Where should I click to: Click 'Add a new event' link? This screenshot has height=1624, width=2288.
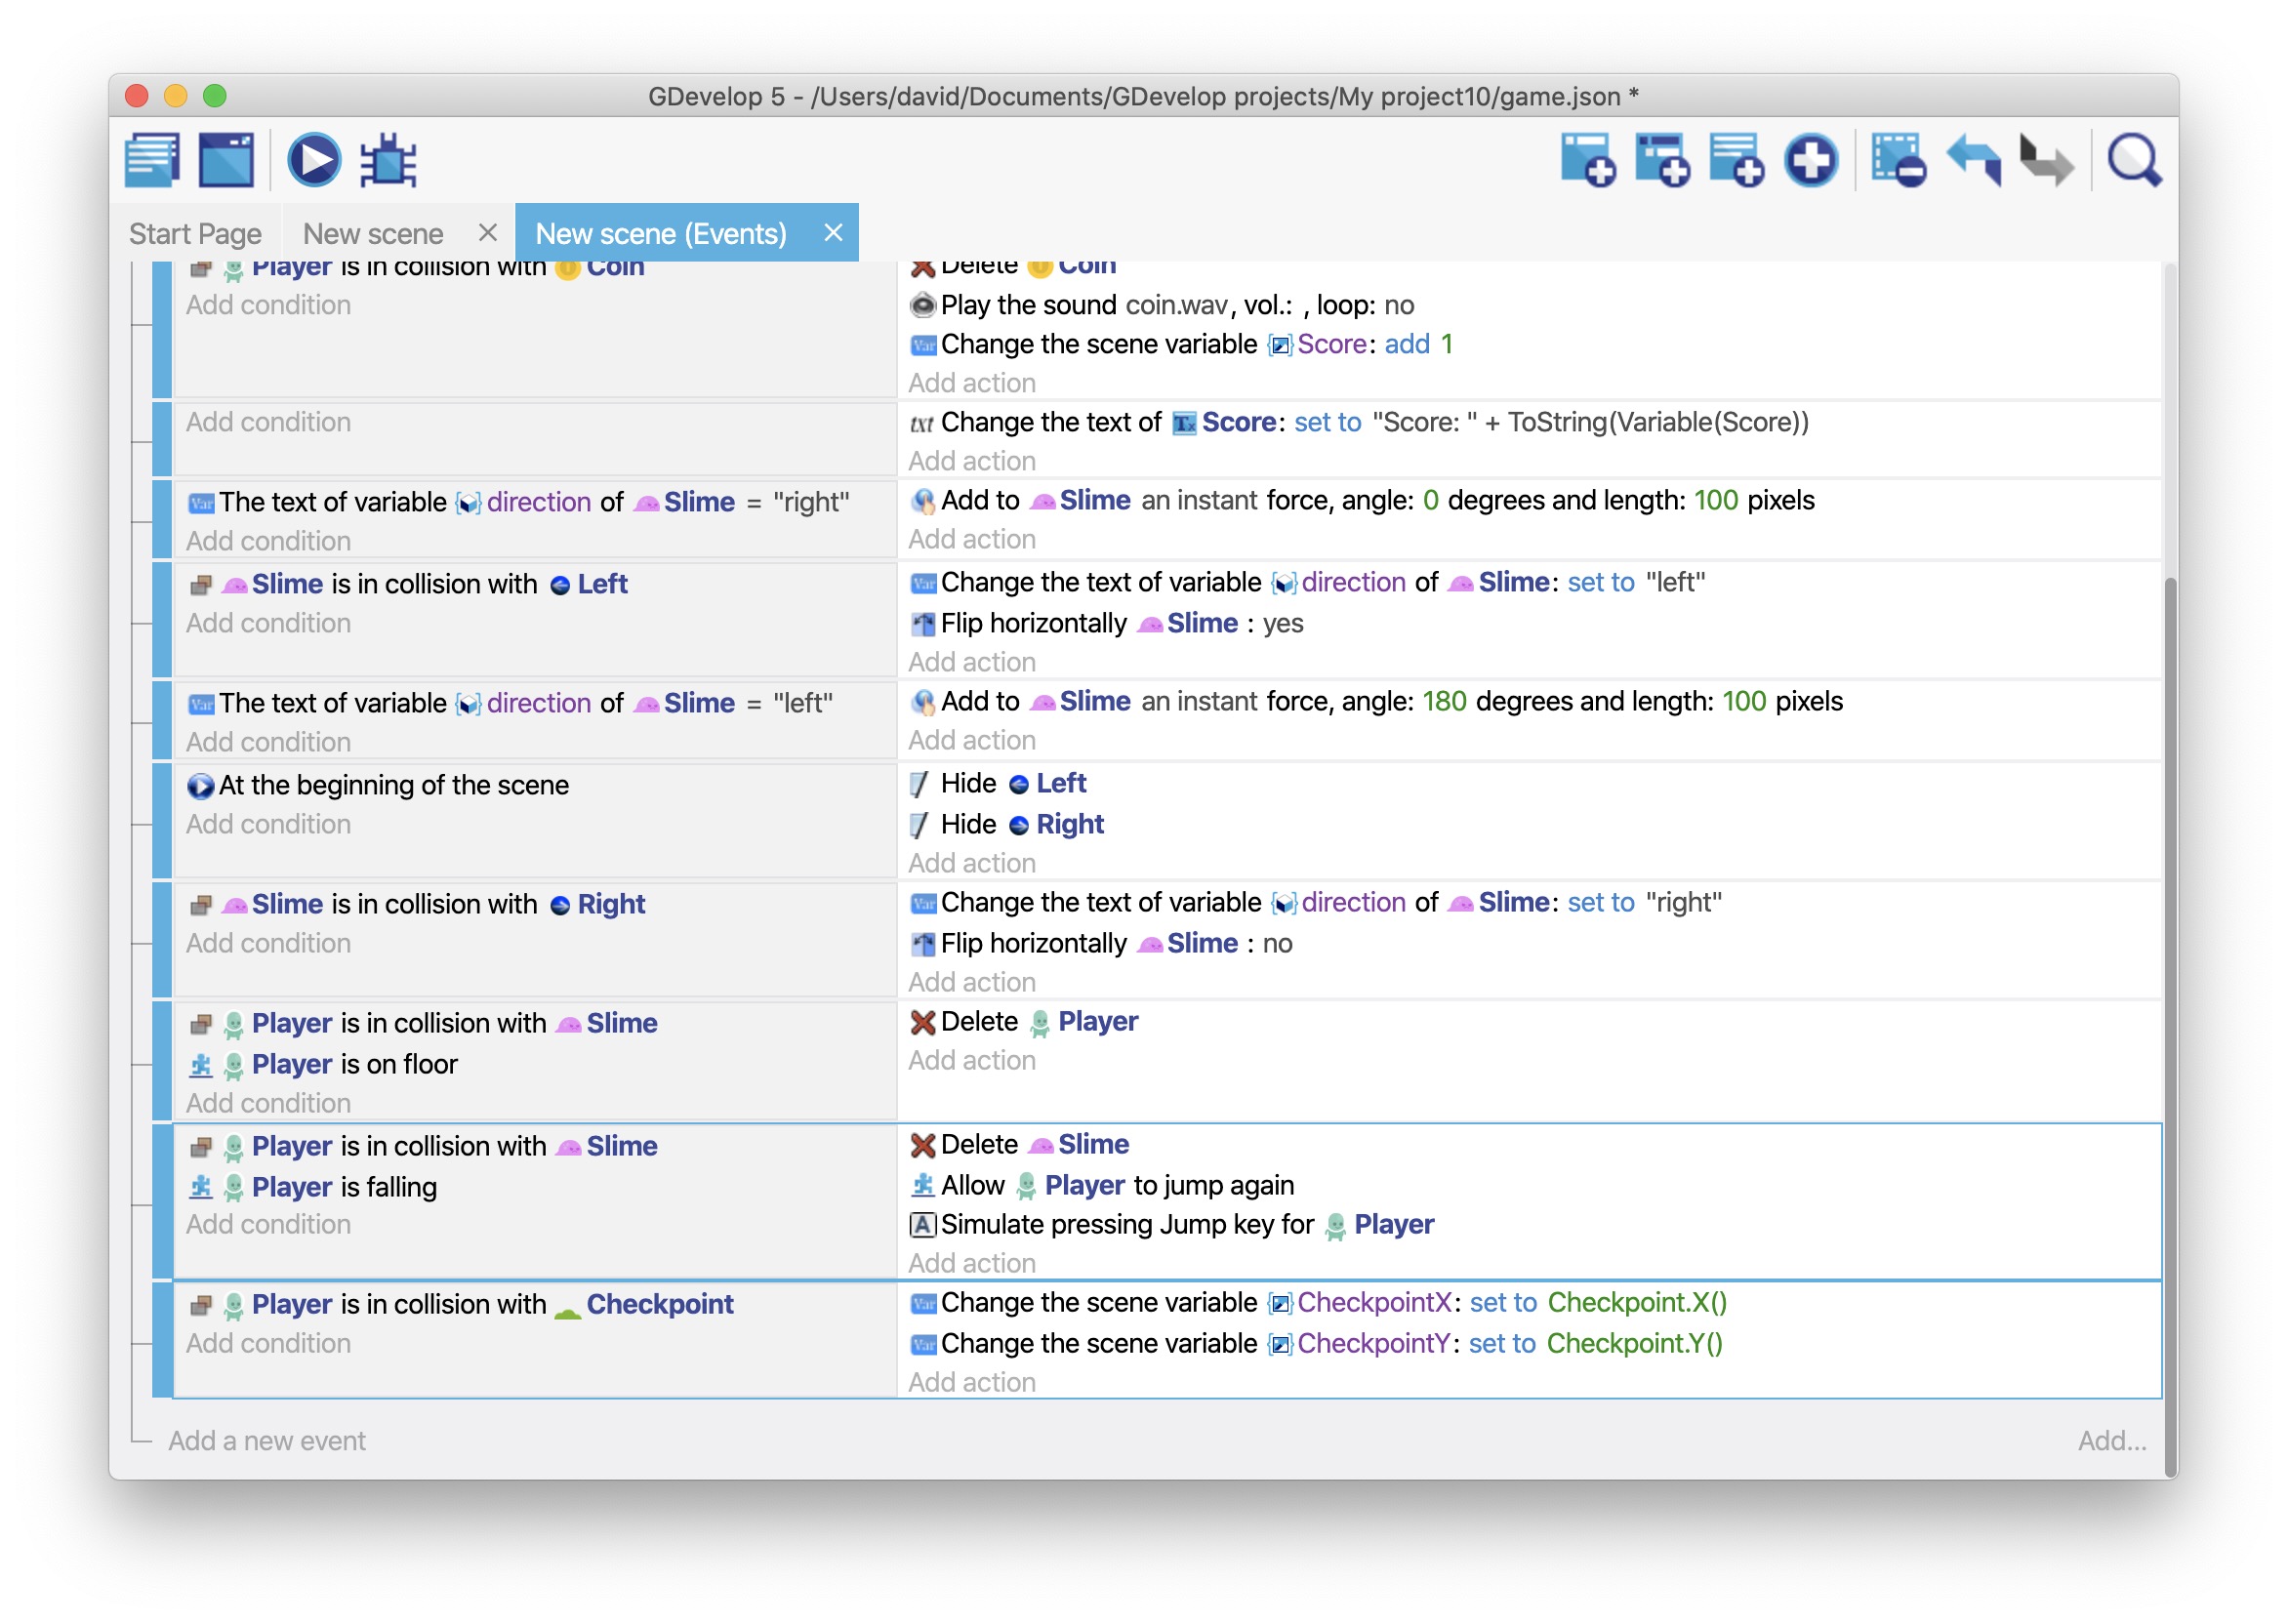tap(266, 1441)
